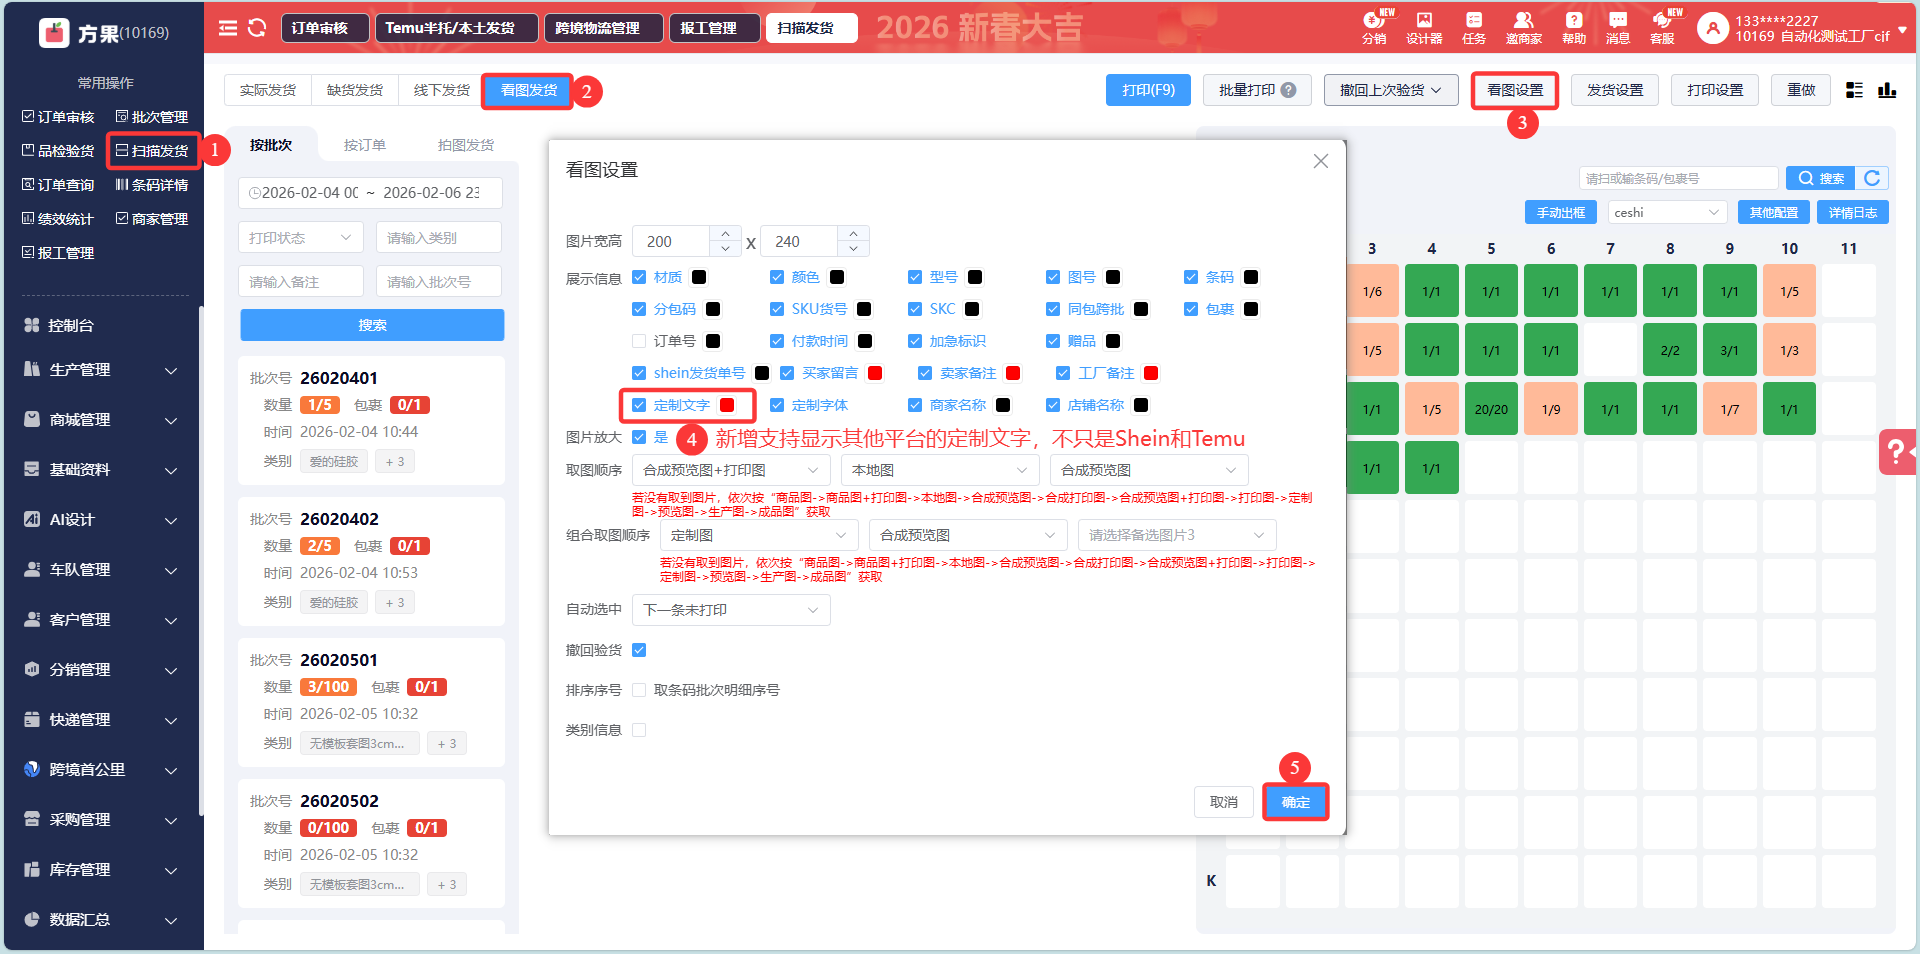Open 自动选中 下一条未打印 dropdown
Screen dimensions: 1920x954
(x=731, y=610)
